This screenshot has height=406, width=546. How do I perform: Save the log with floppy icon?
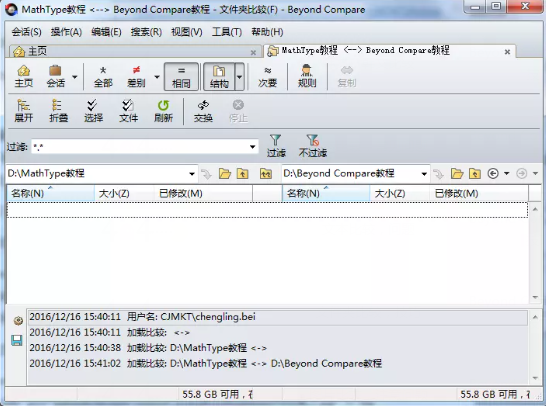[17, 340]
